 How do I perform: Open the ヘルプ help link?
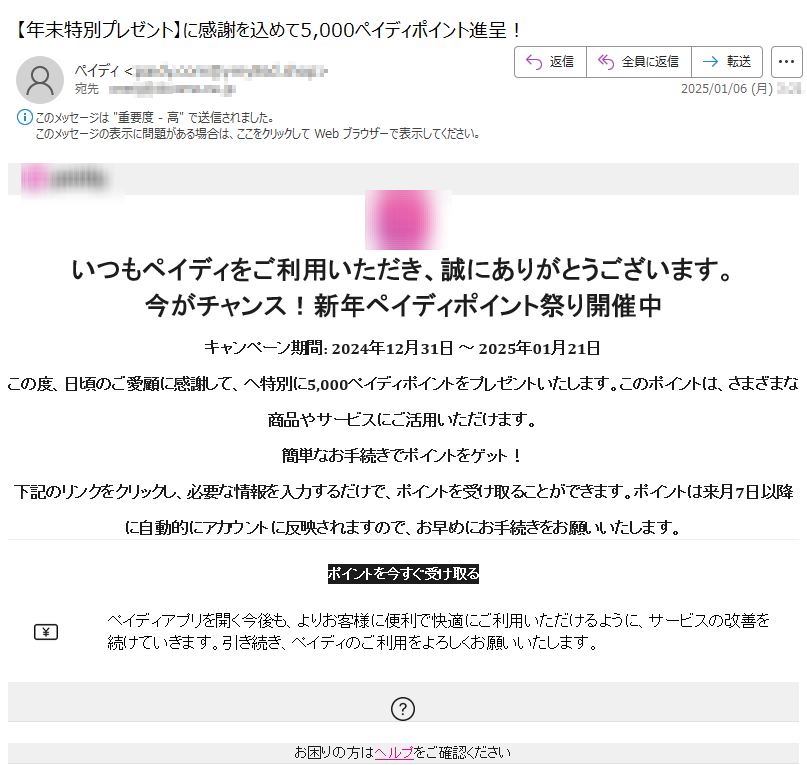(394, 753)
